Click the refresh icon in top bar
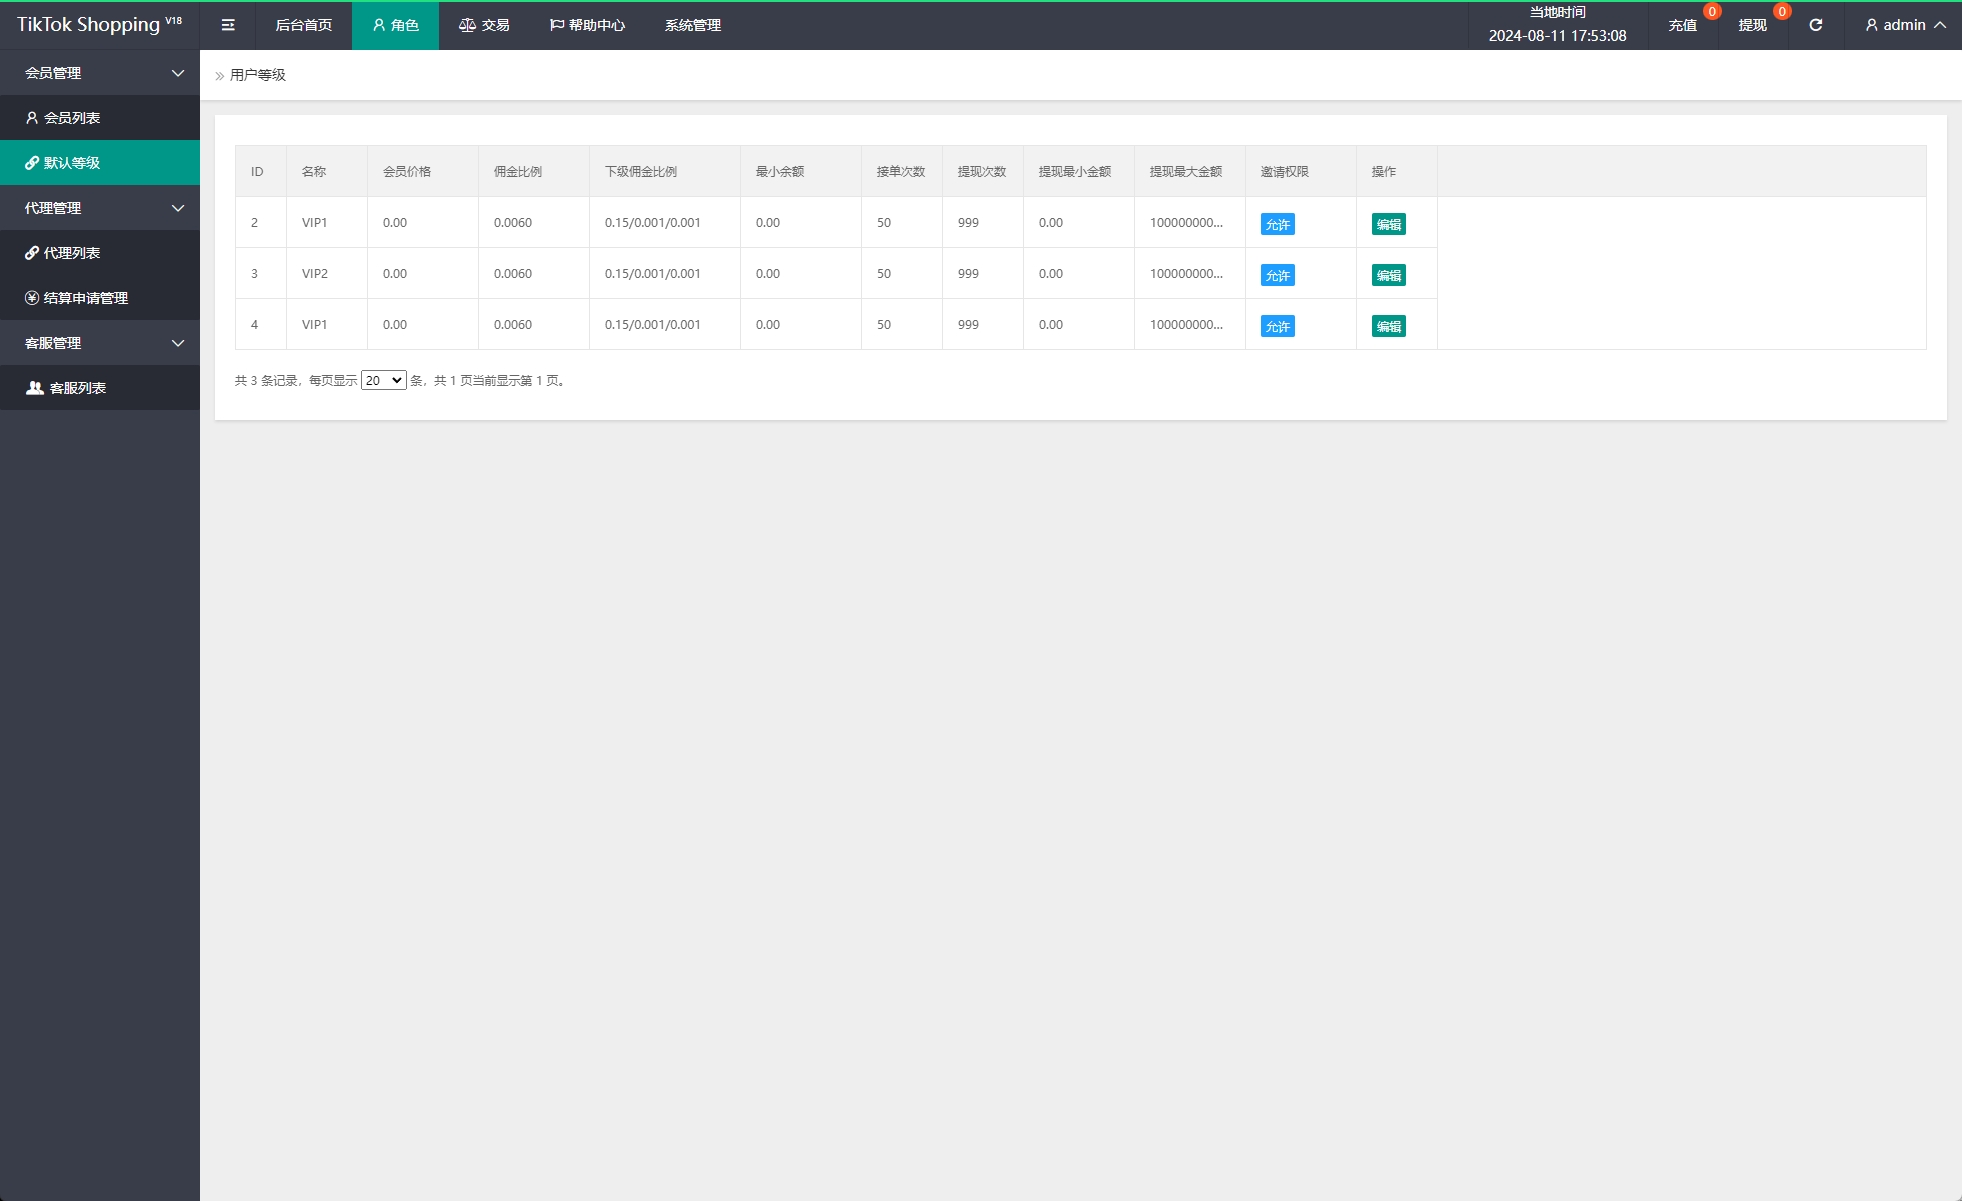This screenshot has width=1962, height=1201. coord(1815,25)
